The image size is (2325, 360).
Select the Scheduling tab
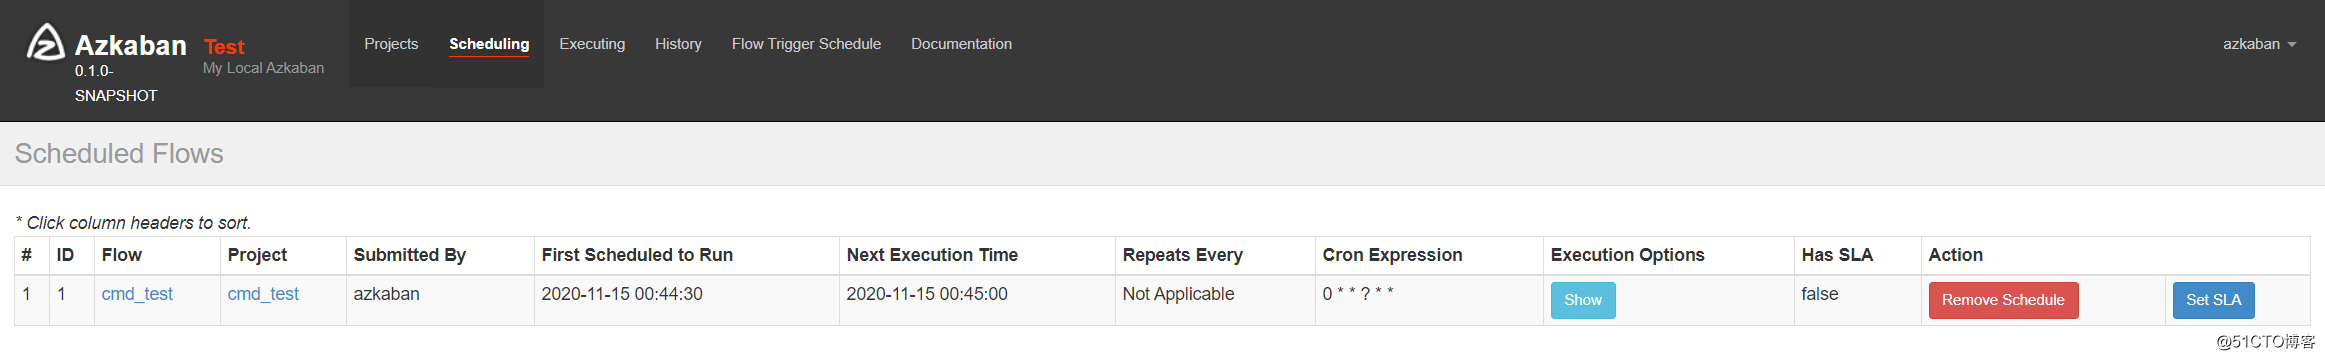(489, 44)
